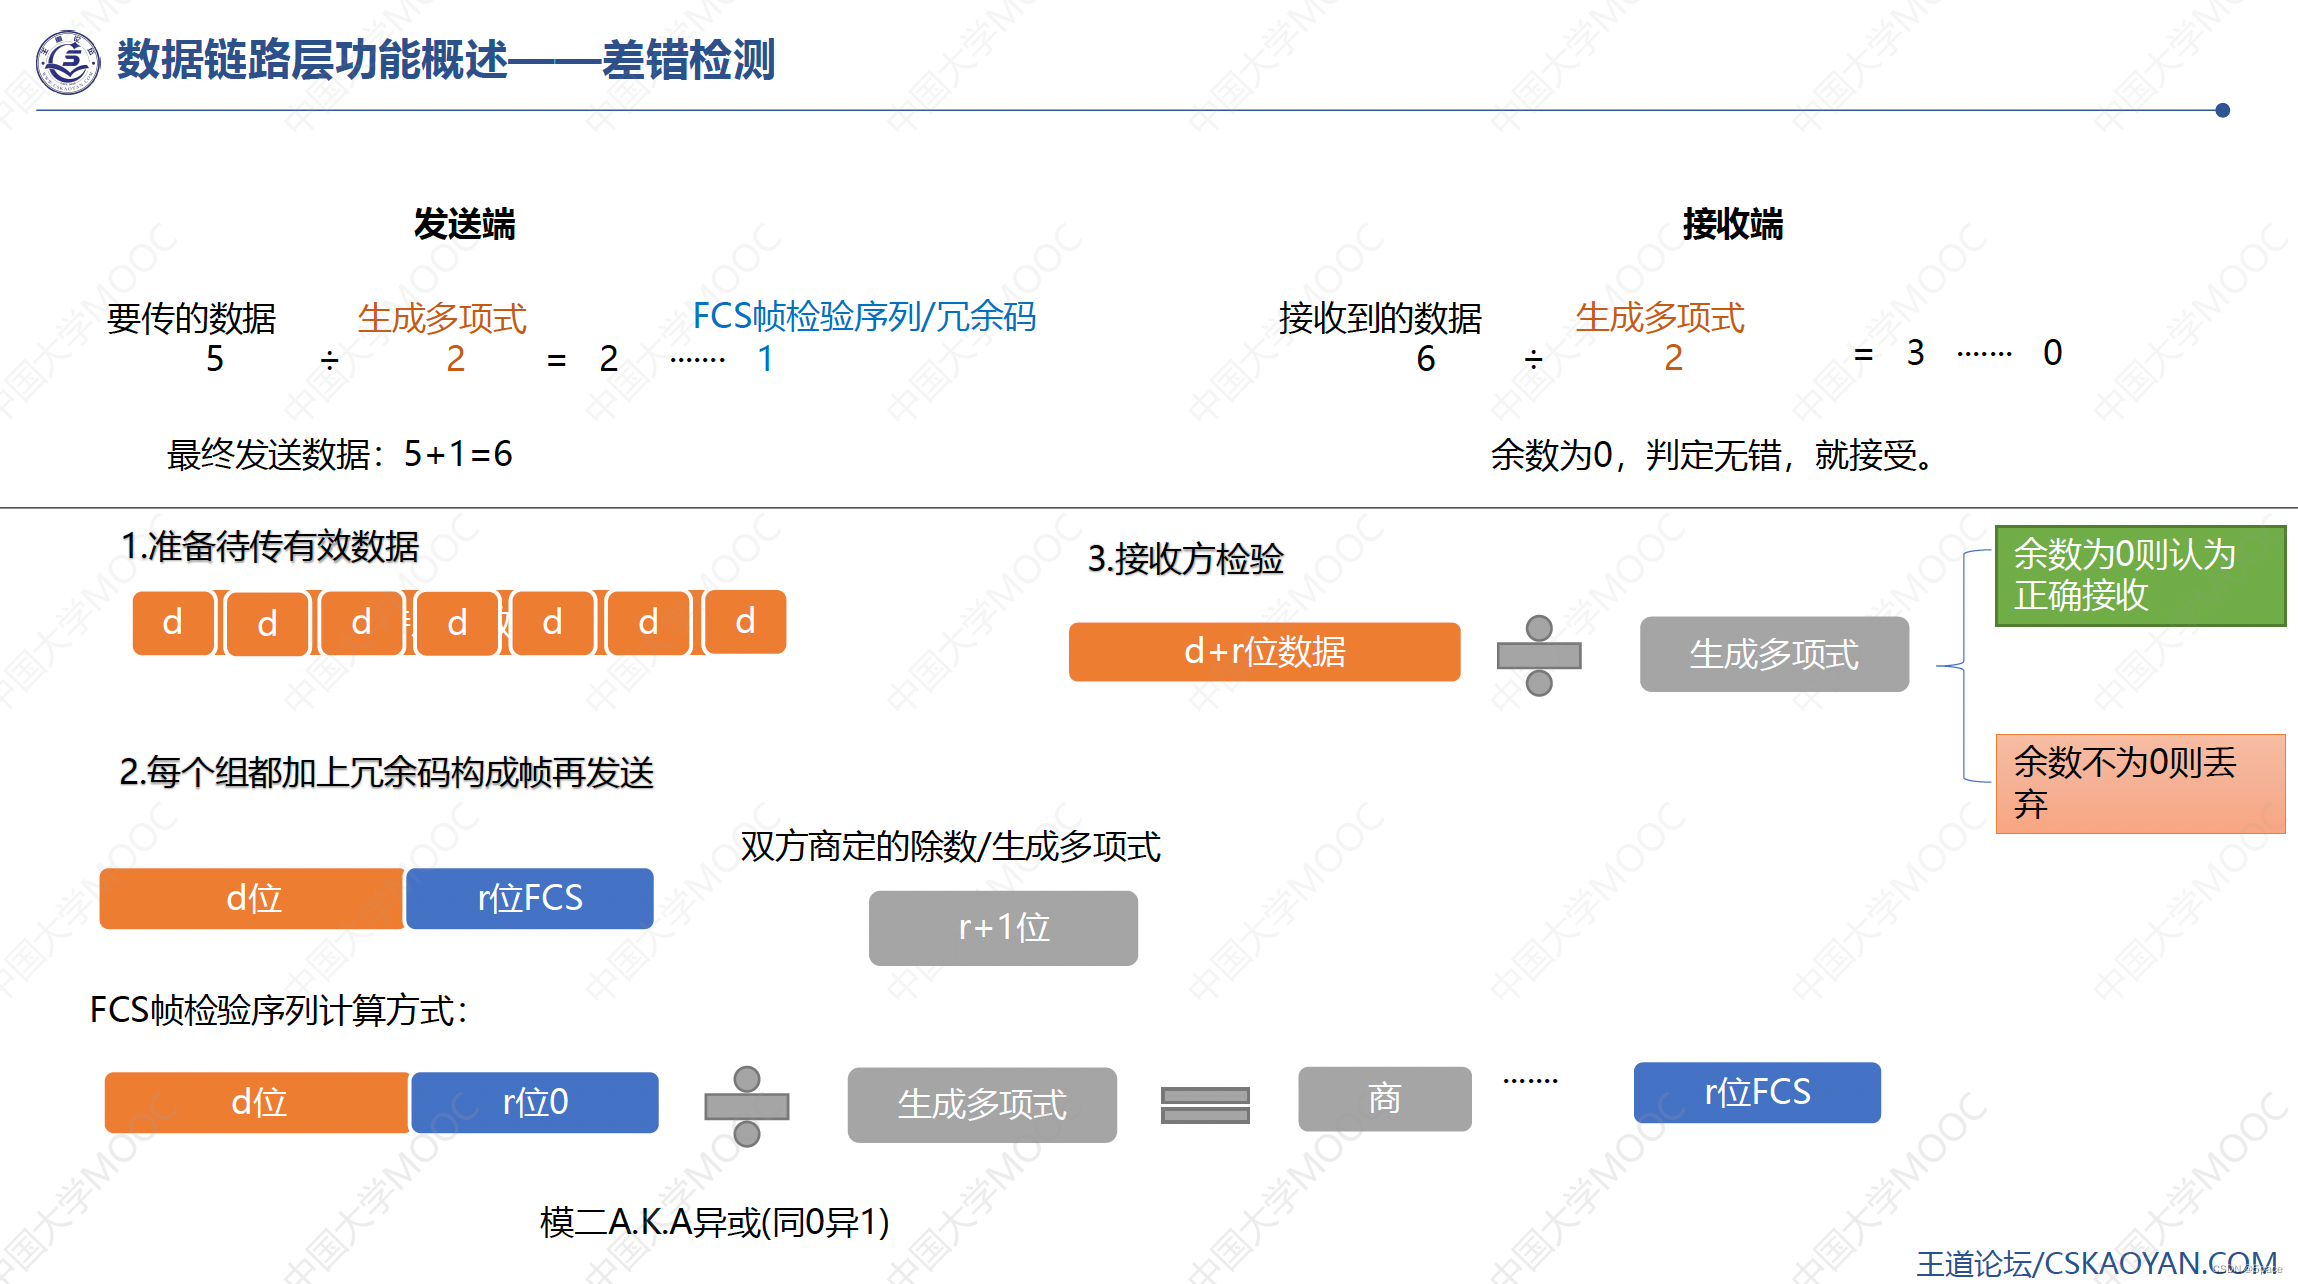Screen dimensions: 2298x1284
Task: Click the heading 3.接收方检验
Action: [x=1186, y=559]
